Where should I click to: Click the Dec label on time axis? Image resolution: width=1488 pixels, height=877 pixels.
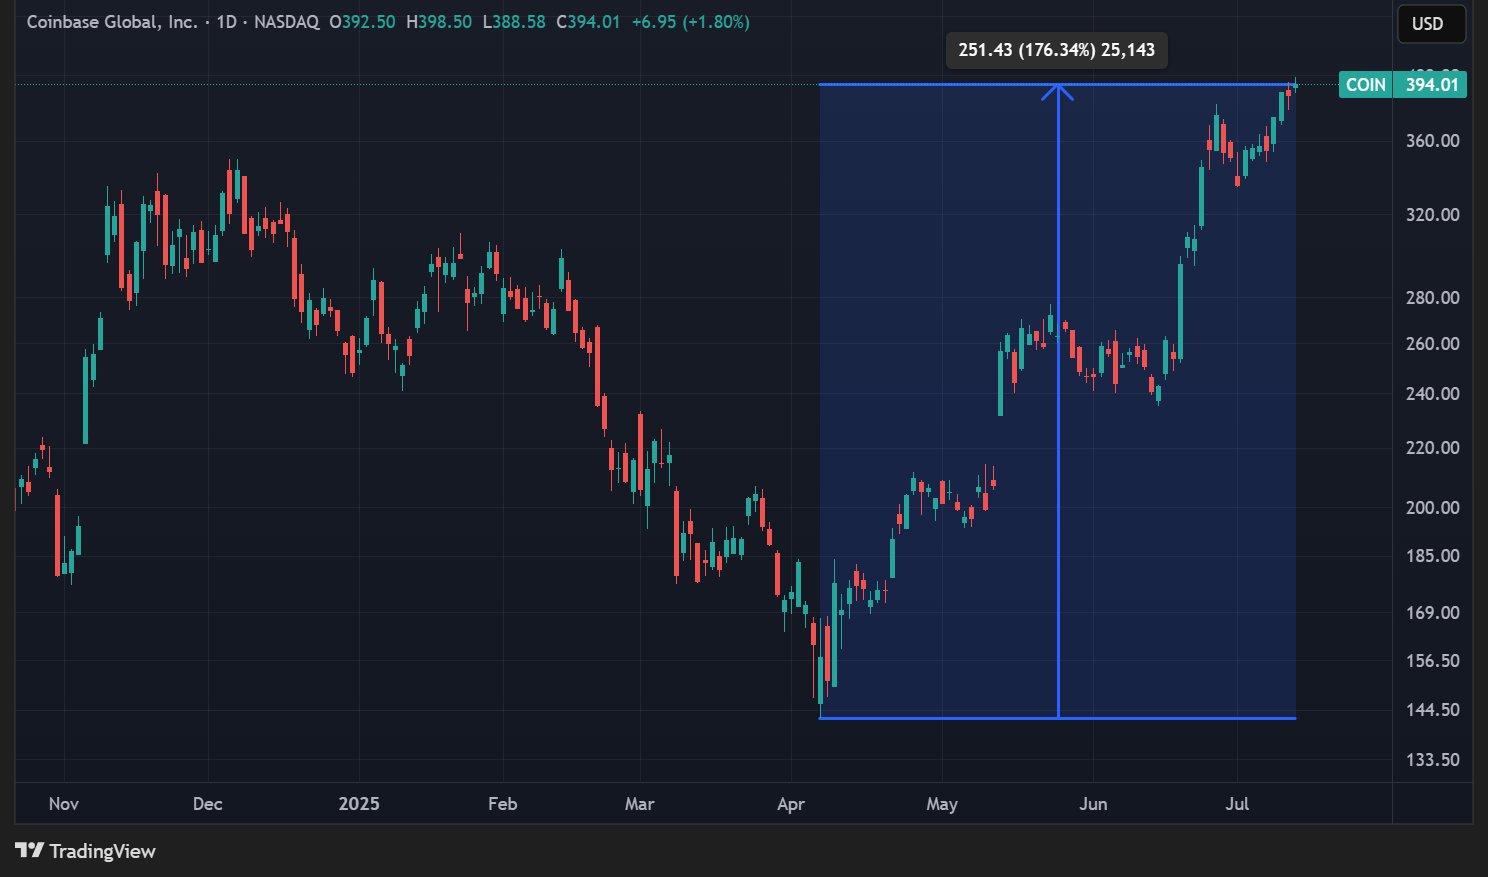(x=207, y=804)
